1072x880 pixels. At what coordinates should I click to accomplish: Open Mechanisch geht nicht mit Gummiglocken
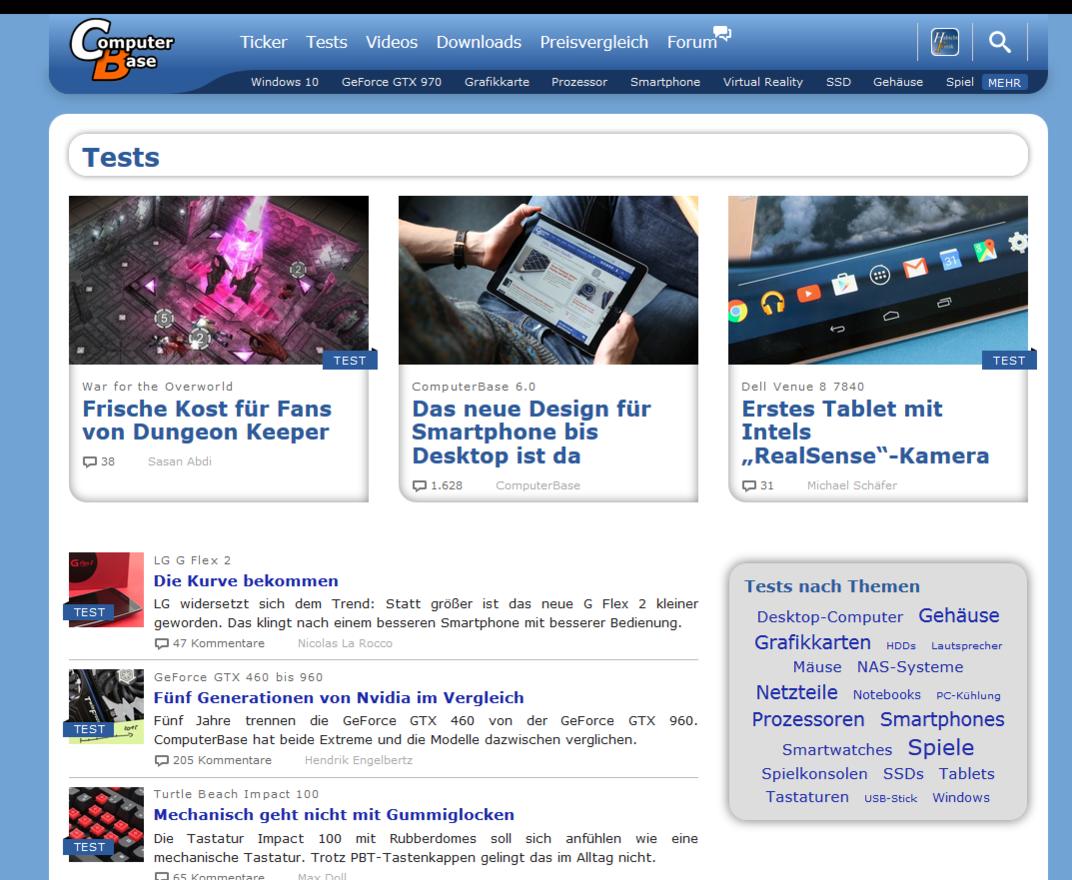point(334,815)
